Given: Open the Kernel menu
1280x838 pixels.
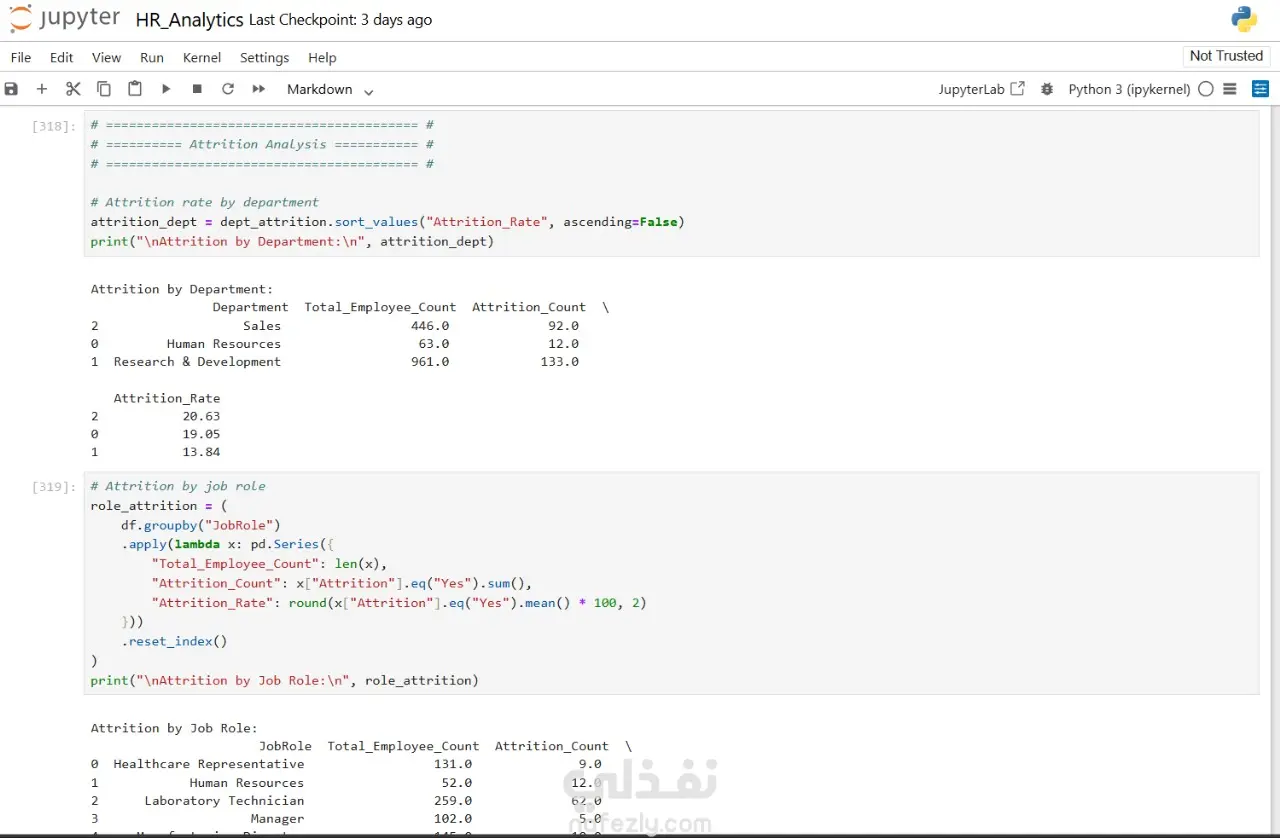Looking at the screenshot, I should pos(202,58).
